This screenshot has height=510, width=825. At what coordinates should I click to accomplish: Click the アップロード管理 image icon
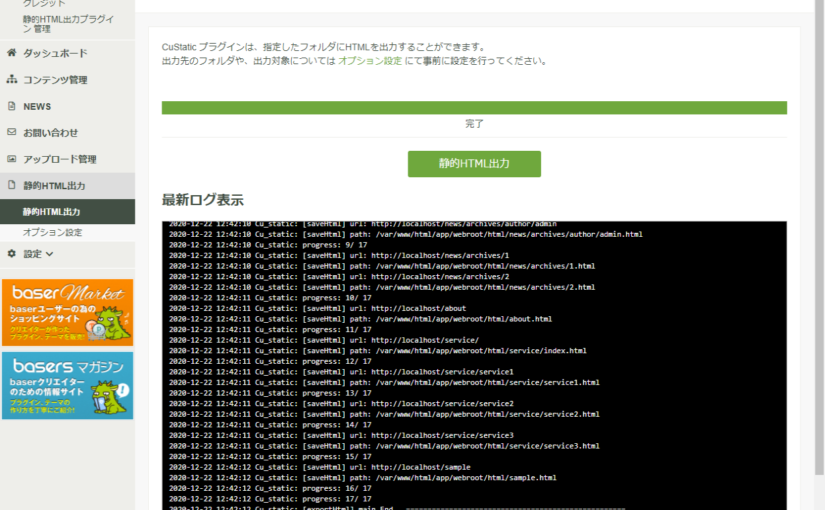[x=12, y=158]
